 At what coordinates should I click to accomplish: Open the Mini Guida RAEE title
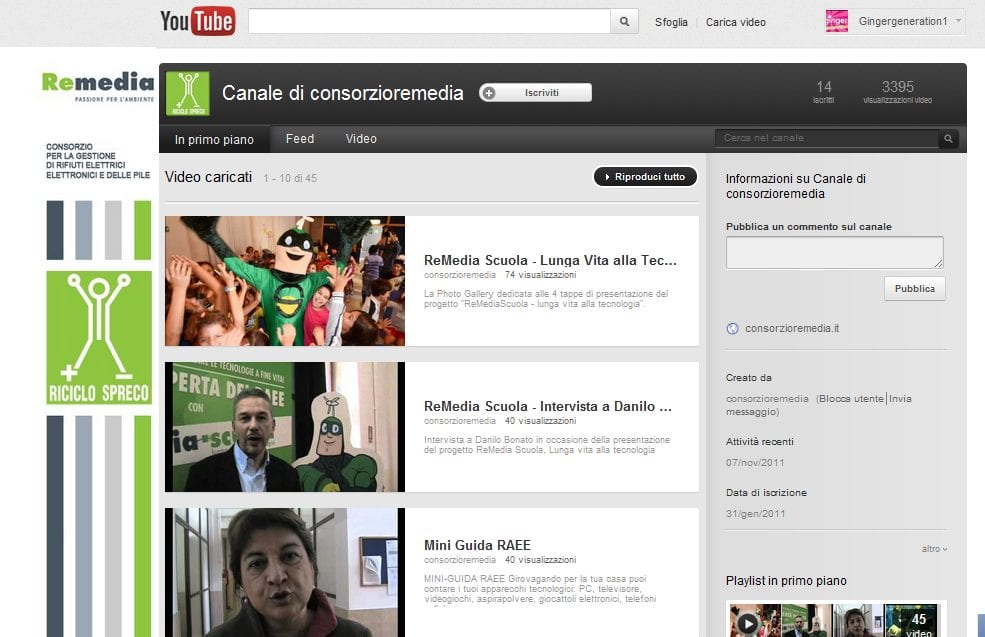[x=477, y=545]
